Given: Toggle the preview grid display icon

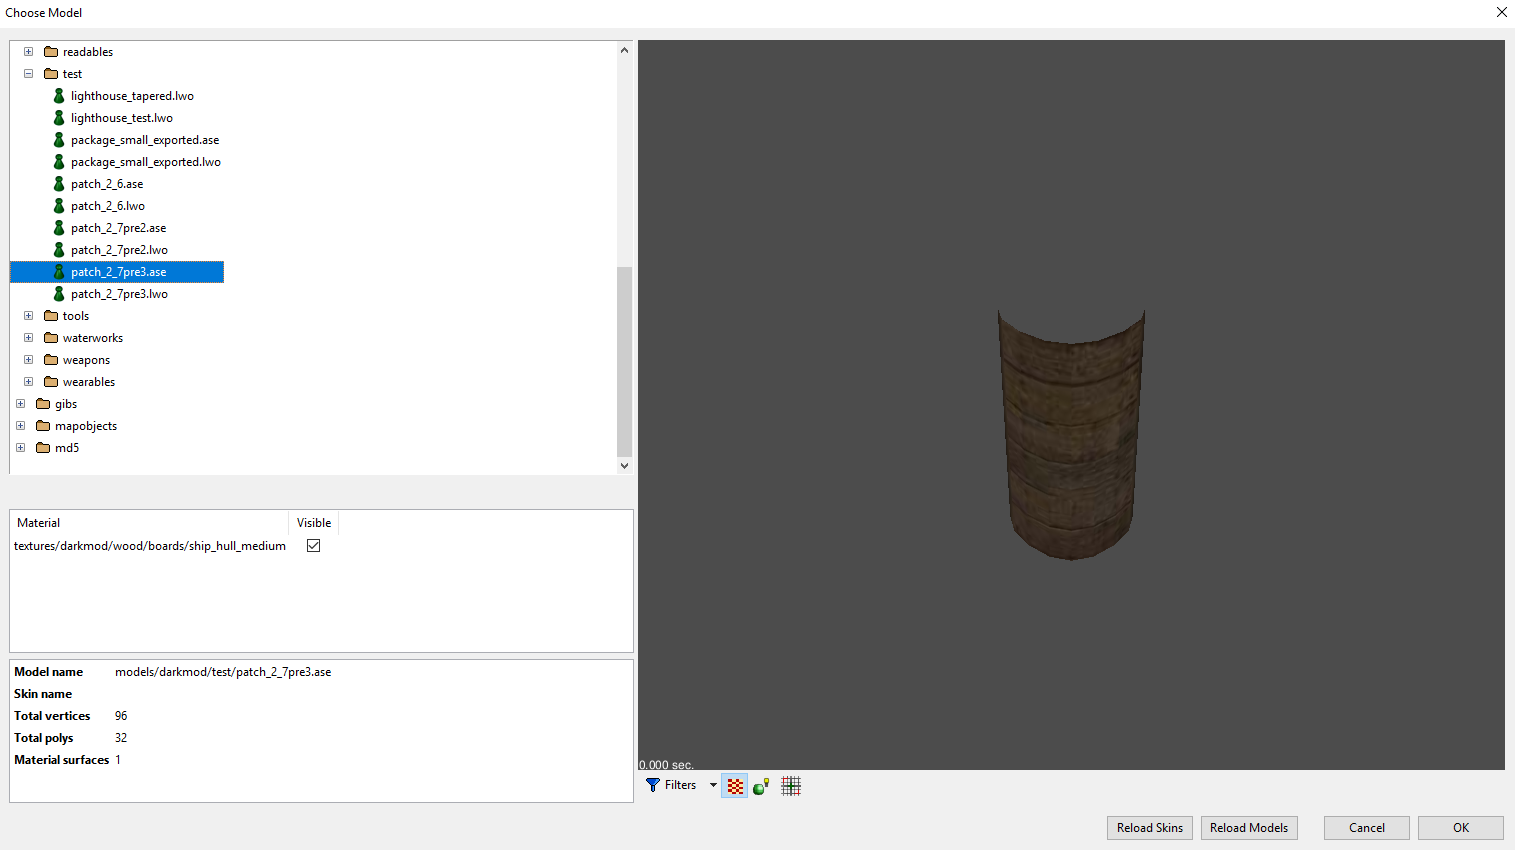Looking at the screenshot, I should (x=791, y=786).
